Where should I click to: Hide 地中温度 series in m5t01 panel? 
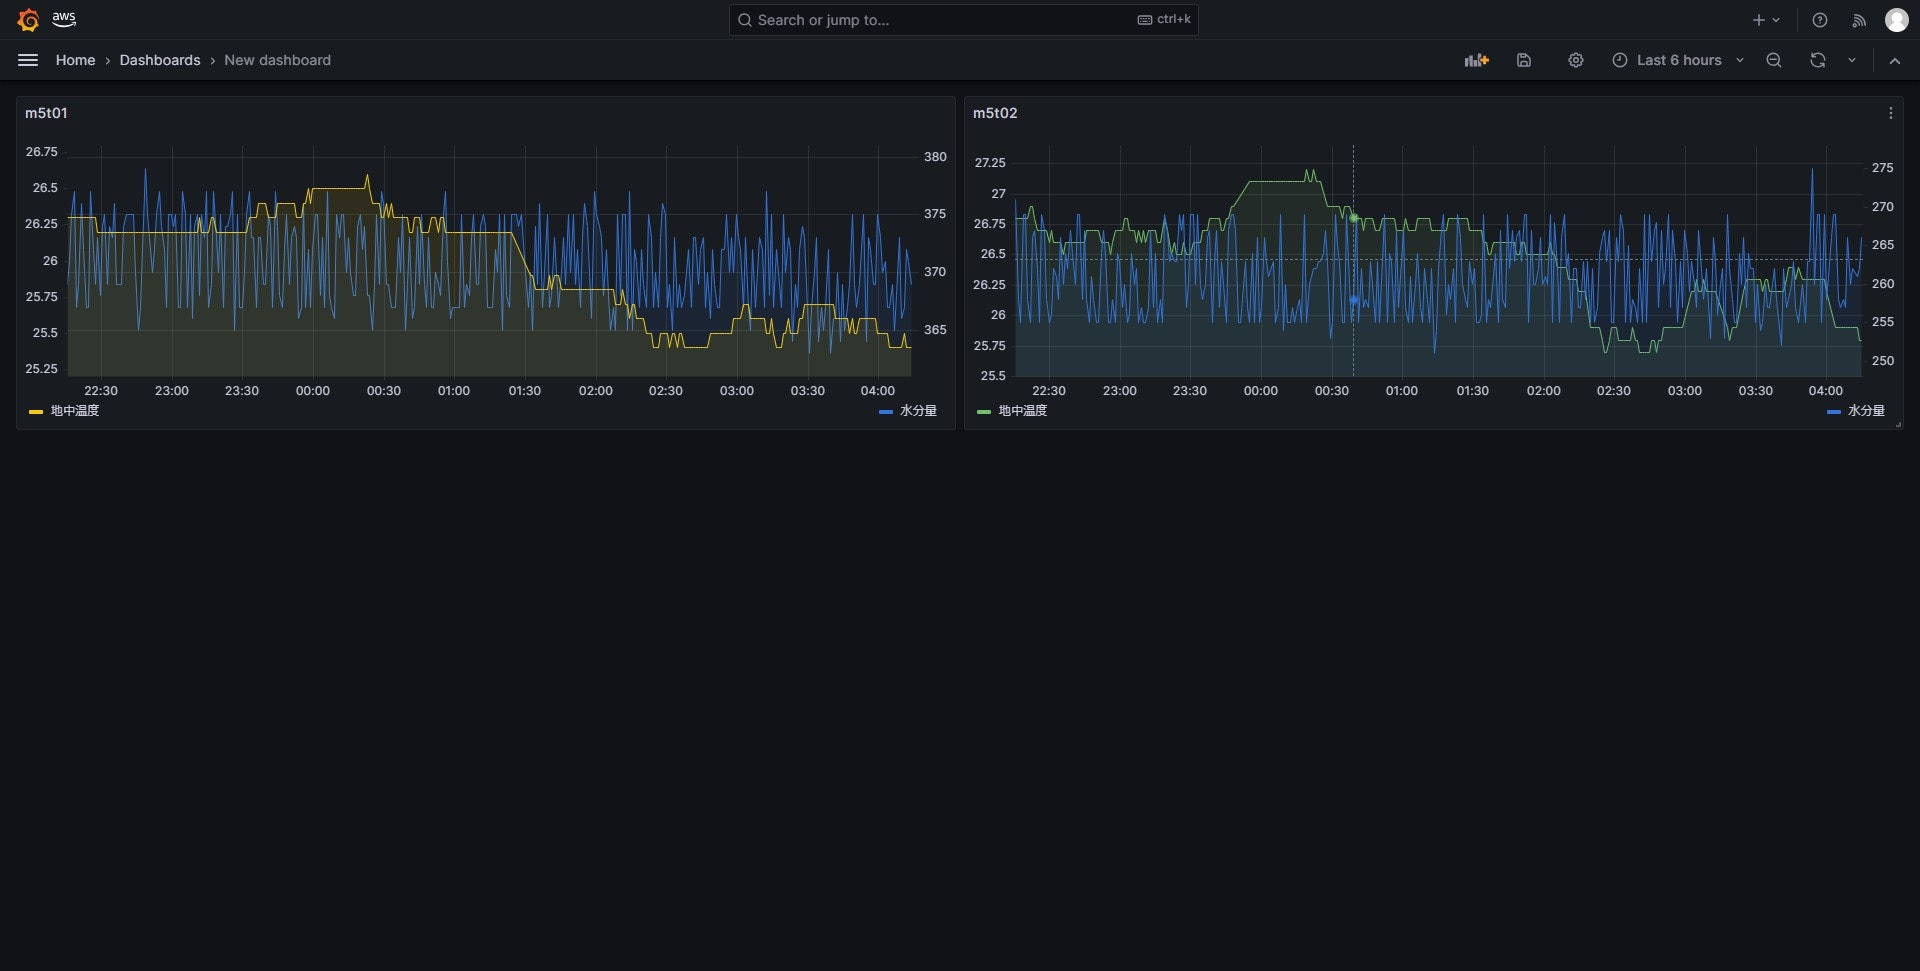pyautogui.click(x=74, y=410)
